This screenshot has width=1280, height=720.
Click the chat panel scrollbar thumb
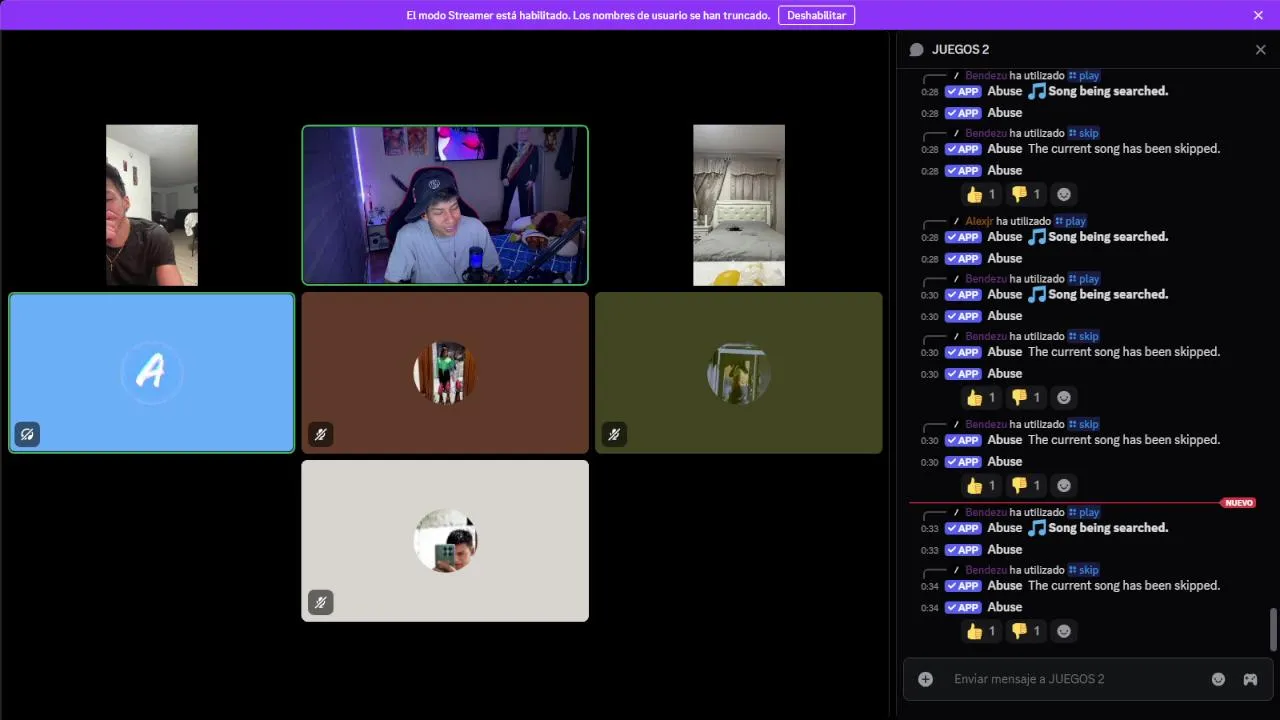[1273, 628]
